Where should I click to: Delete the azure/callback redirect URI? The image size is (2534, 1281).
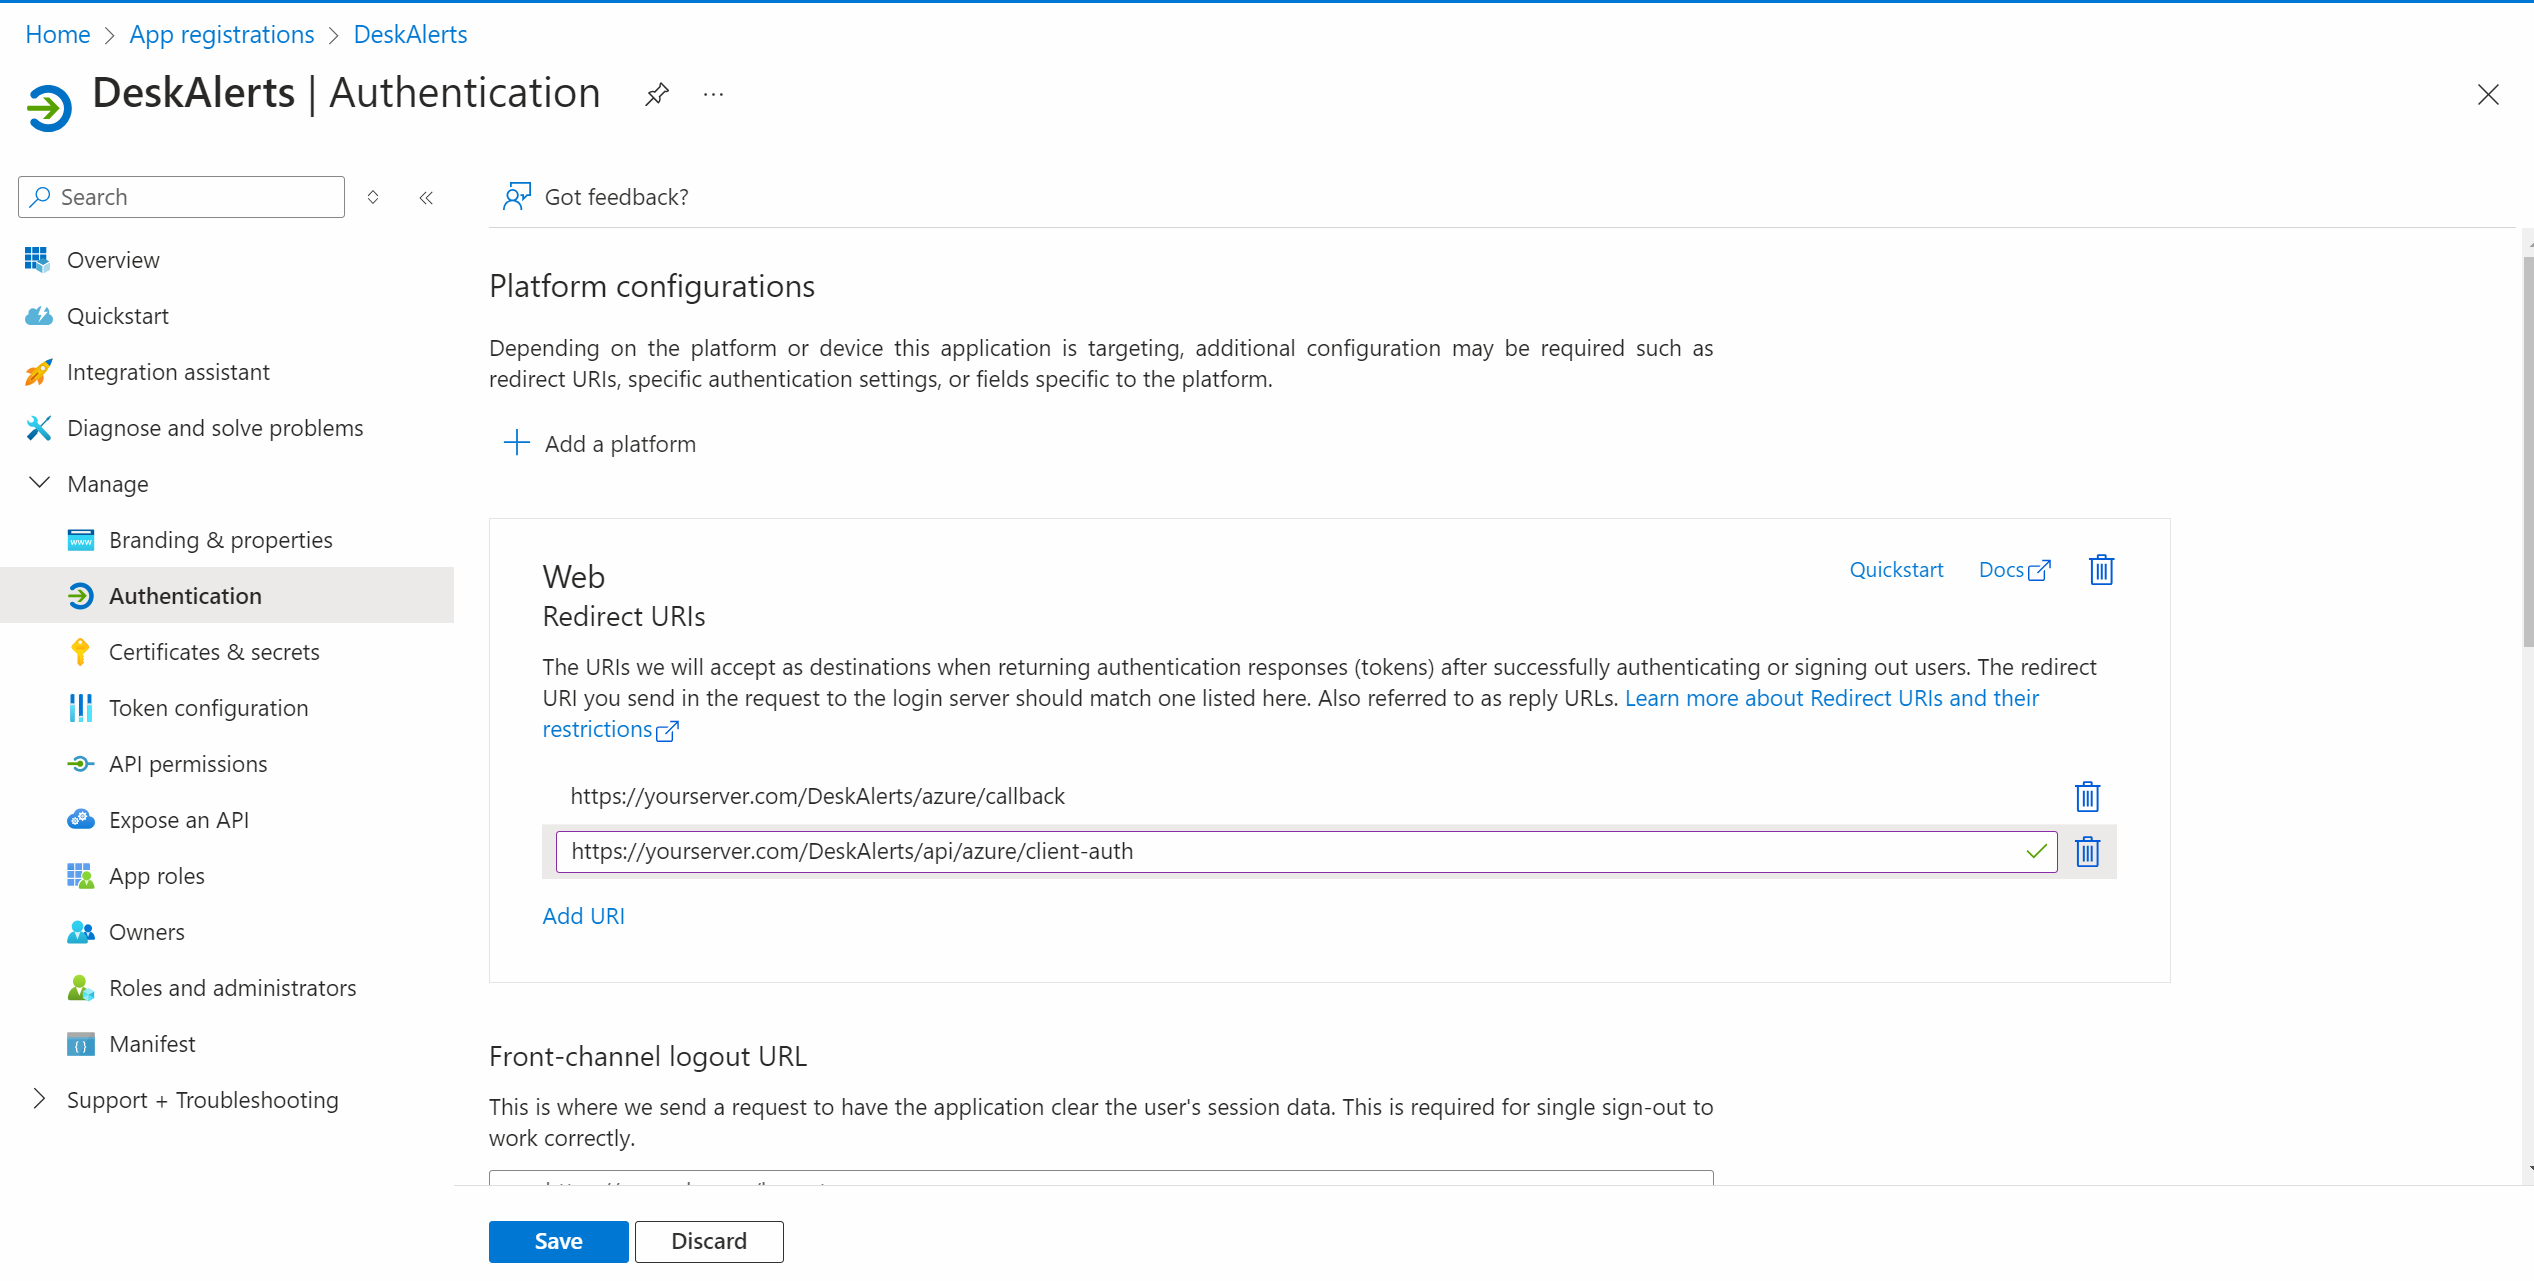(x=2087, y=797)
